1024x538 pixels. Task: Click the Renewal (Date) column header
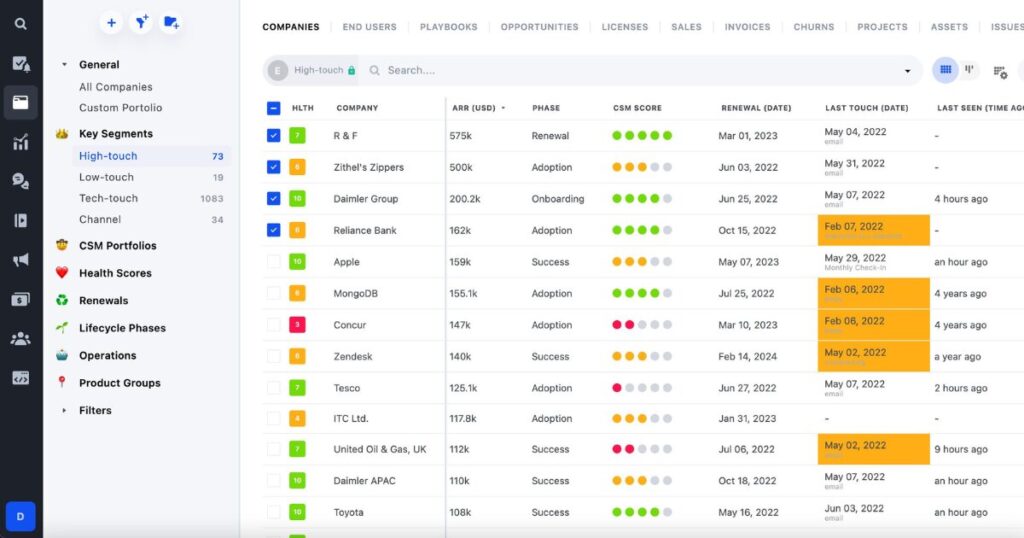pos(756,108)
